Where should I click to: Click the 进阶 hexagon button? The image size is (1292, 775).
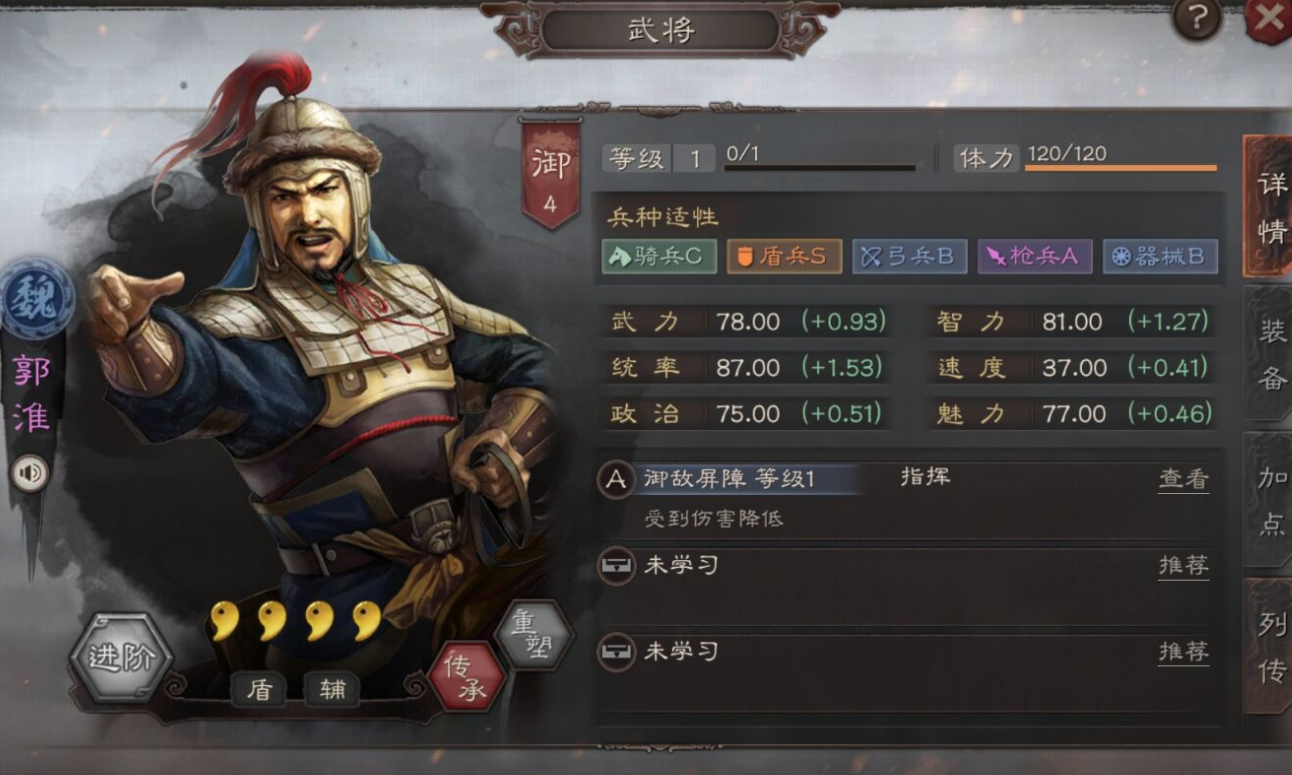click(122, 658)
